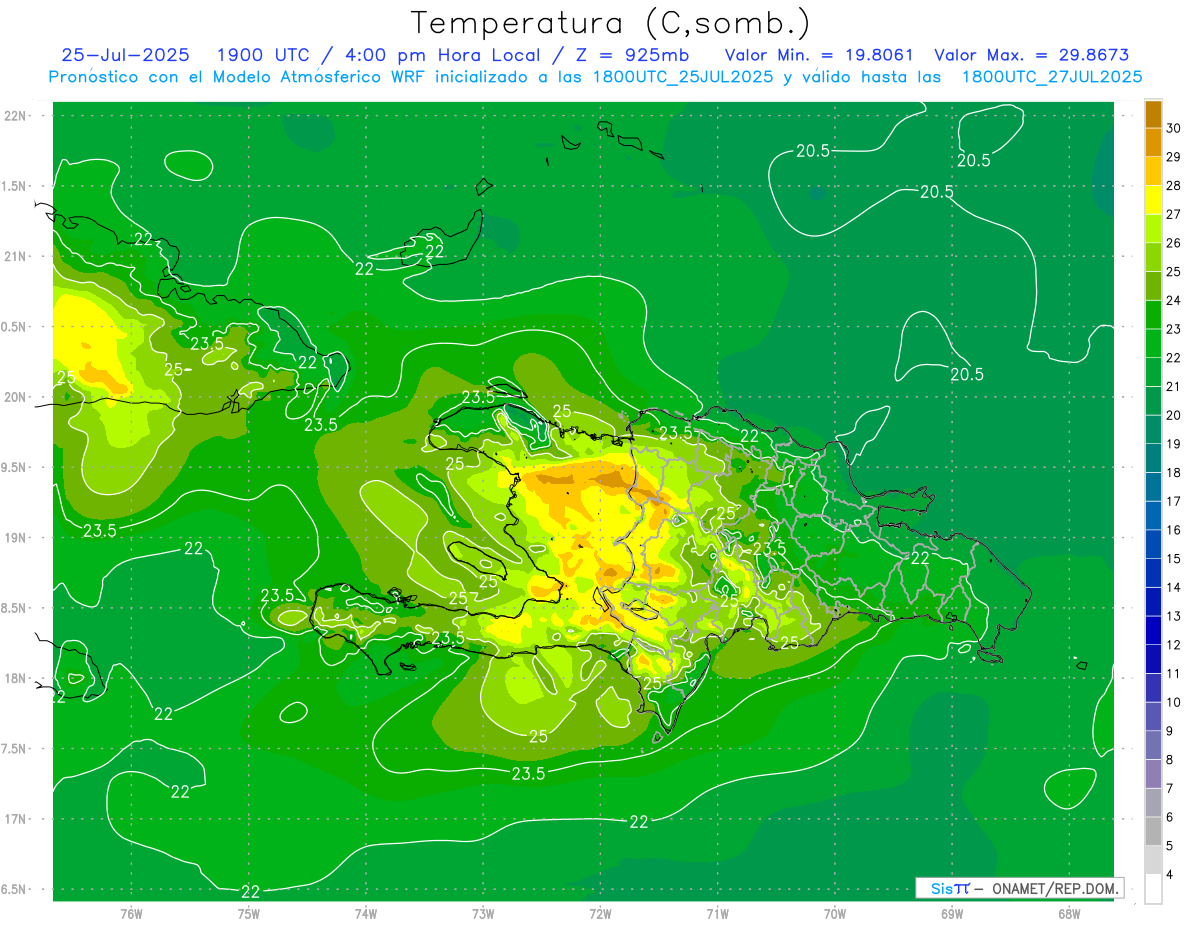Click the "22N" latitude axis label
Screen dimensions: 1200x927
click(15, 115)
